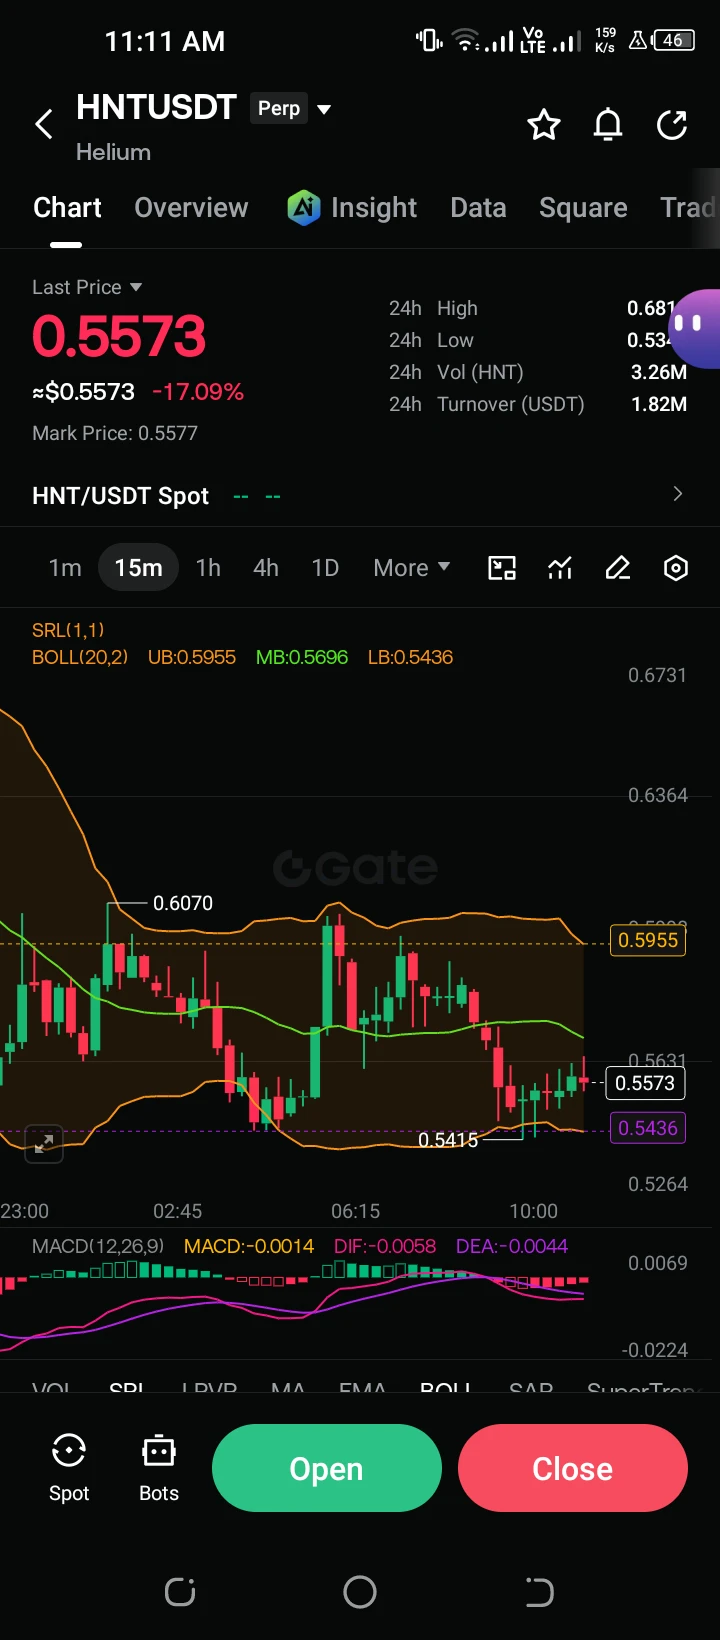
Task: Tap the green Open button
Action: pos(327,1468)
